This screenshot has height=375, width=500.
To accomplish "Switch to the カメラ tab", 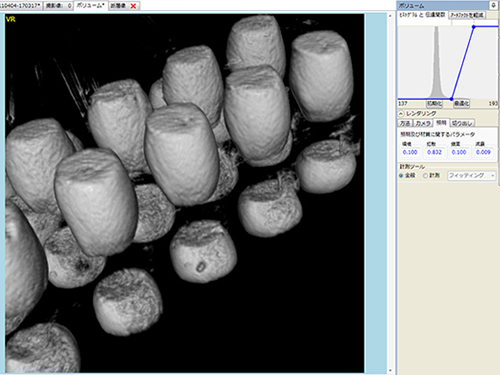I will click(423, 123).
